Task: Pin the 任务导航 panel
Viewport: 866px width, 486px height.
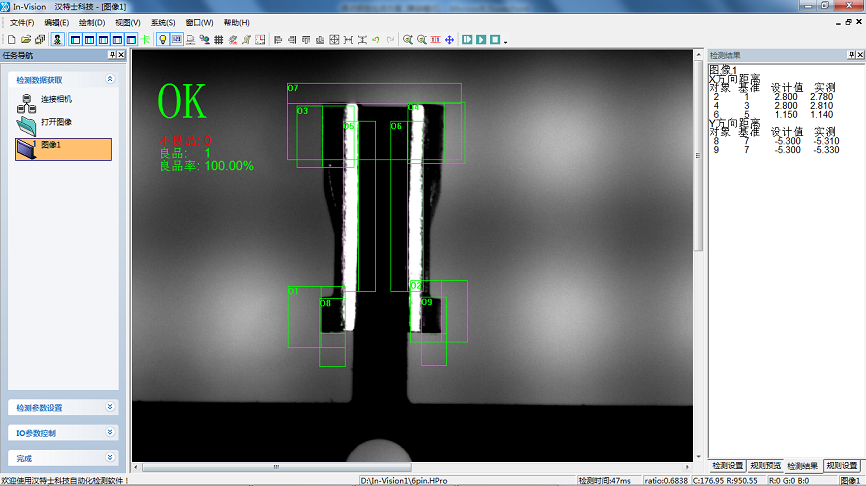Action: 111,55
